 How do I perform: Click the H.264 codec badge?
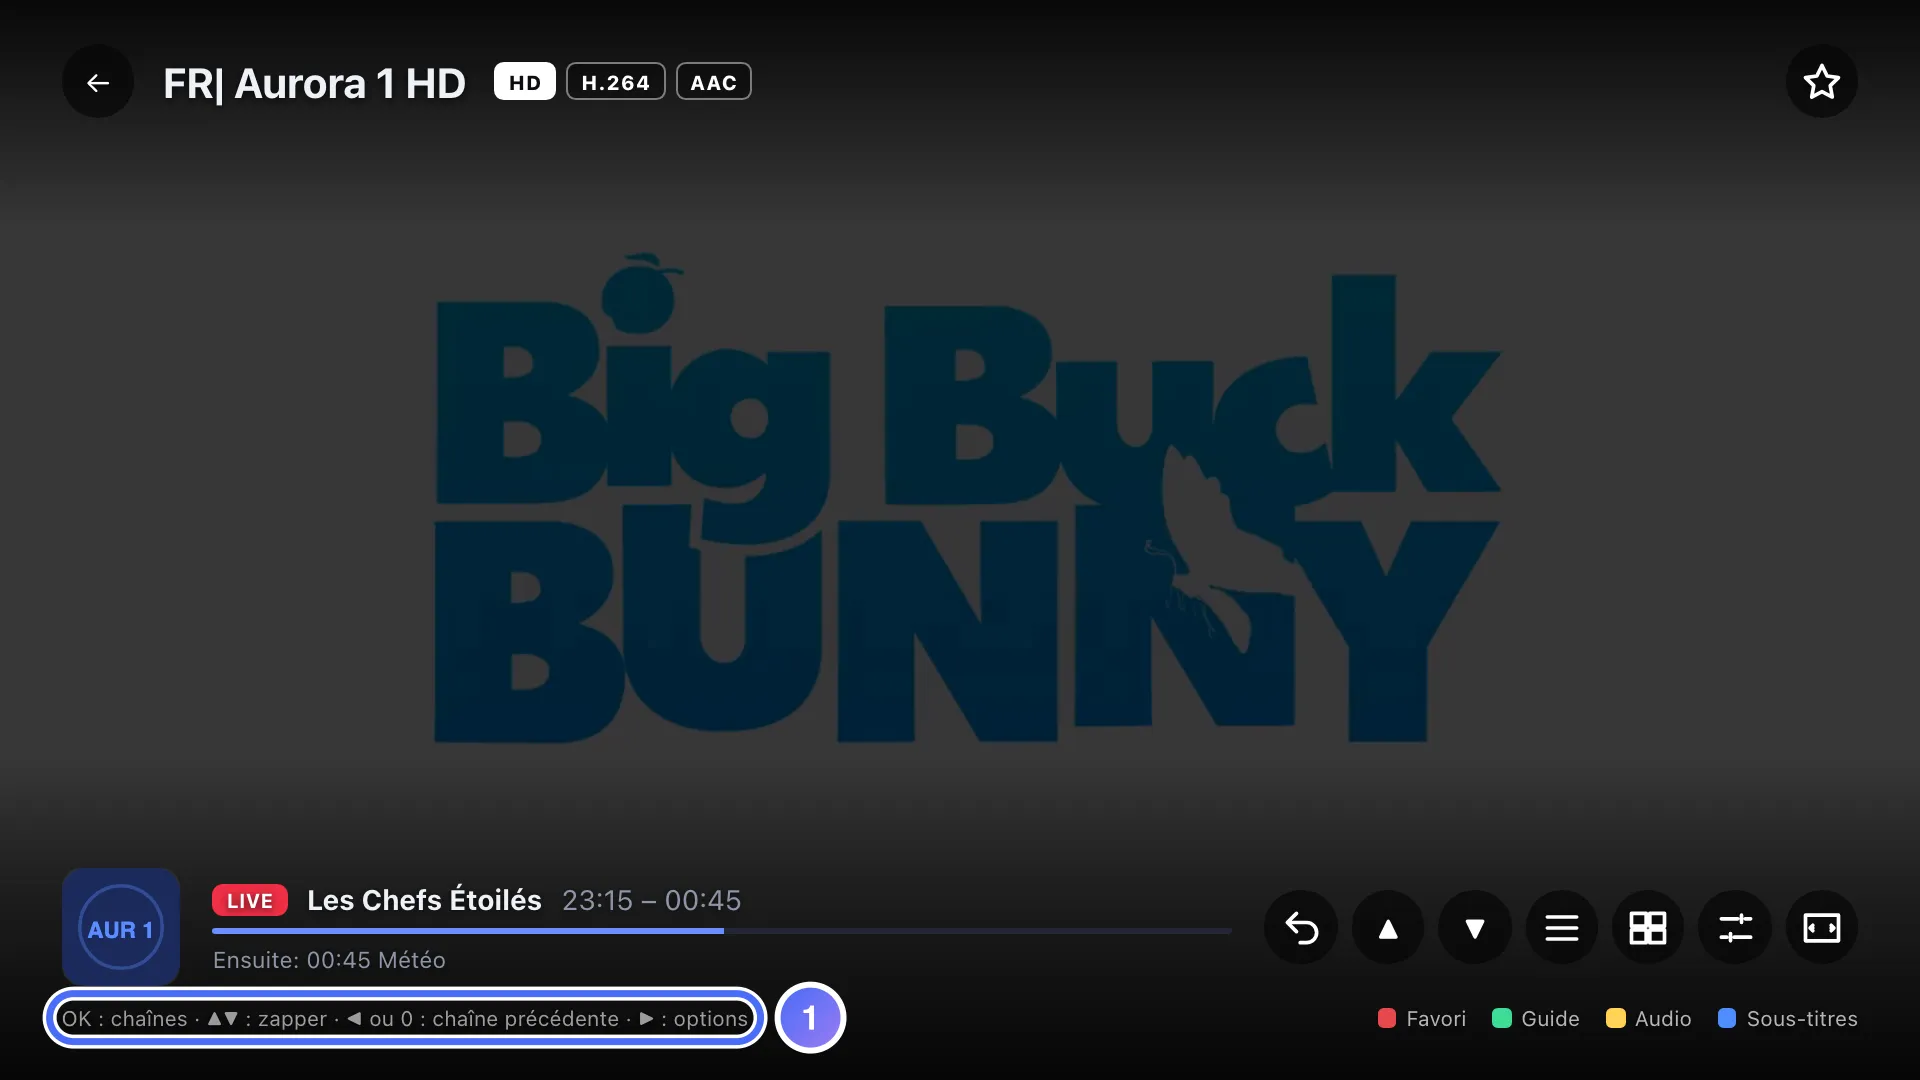[x=616, y=82]
